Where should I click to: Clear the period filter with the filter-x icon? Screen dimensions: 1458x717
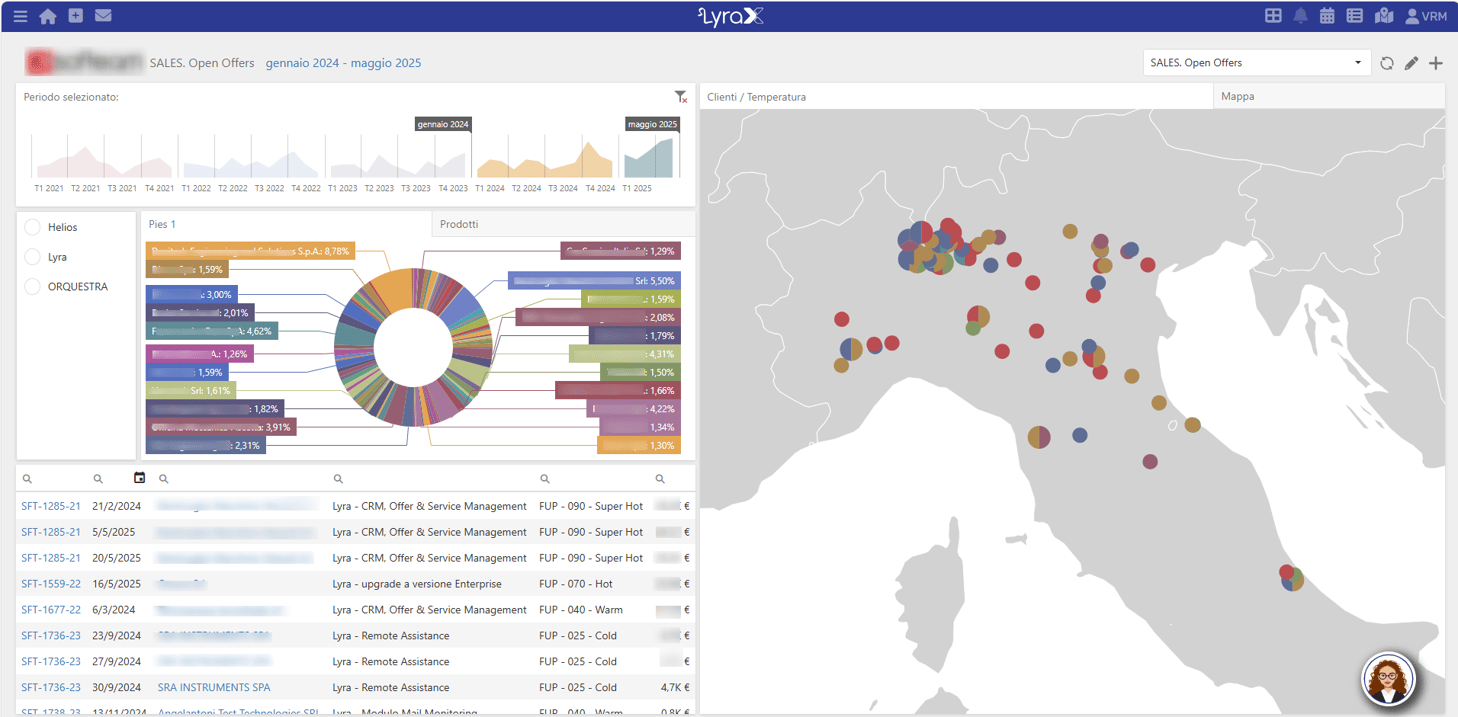[x=681, y=96]
